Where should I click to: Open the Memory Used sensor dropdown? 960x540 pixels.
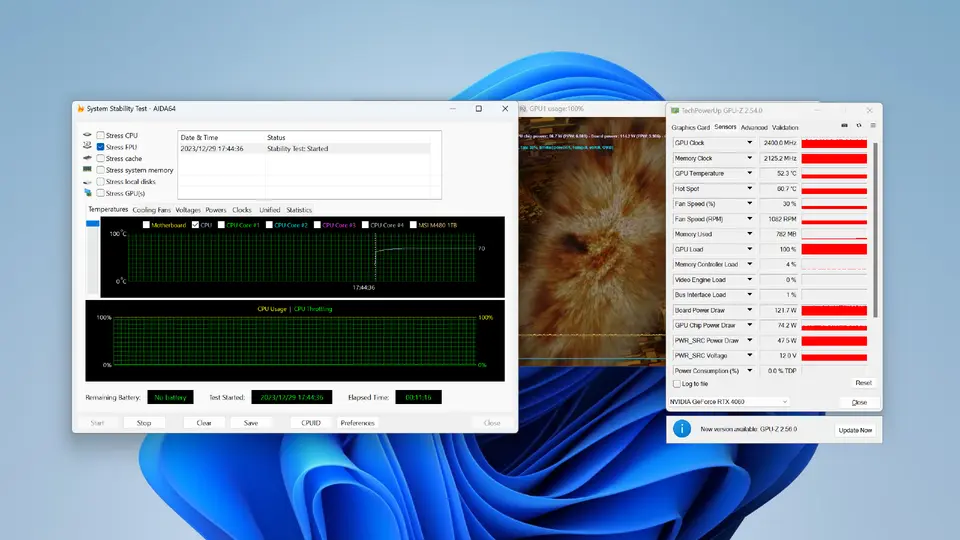(x=749, y=234)
